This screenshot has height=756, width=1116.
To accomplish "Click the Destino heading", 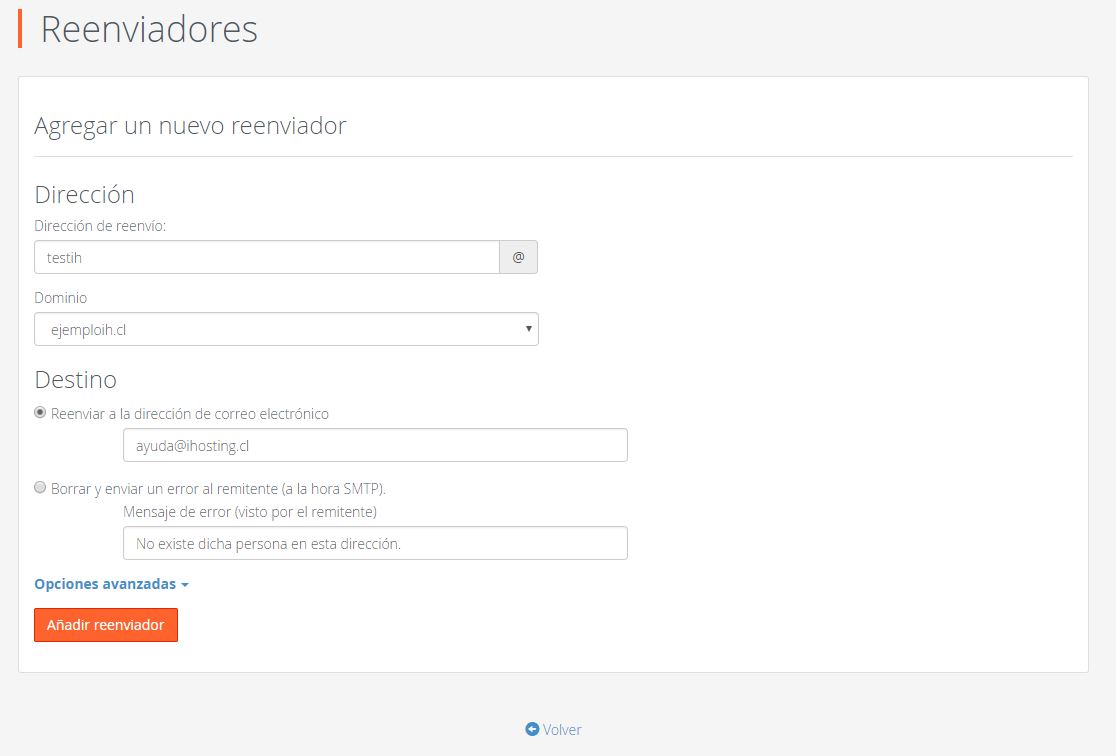I will click(x=75, y=379).
